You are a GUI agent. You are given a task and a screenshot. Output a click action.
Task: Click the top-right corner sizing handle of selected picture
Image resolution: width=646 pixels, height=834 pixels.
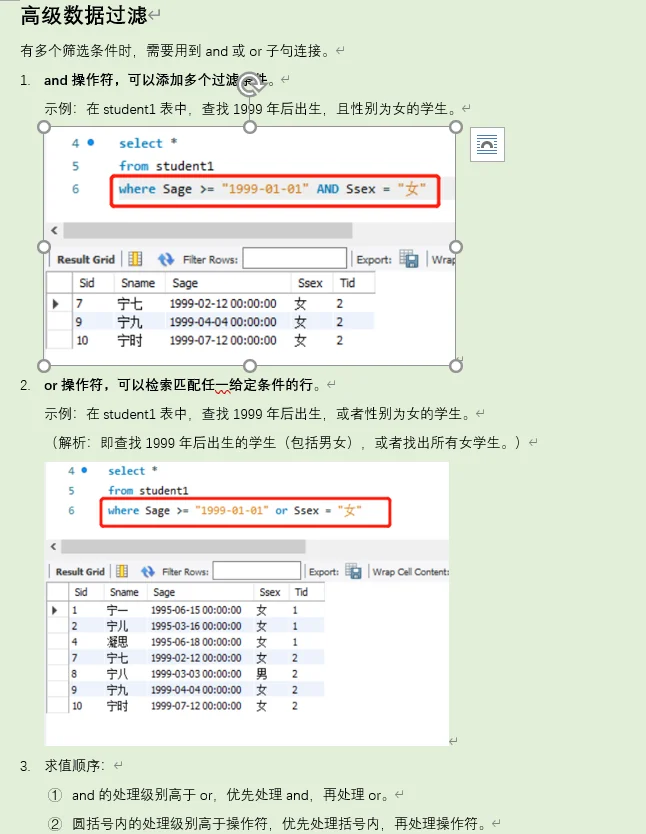click(x=456, y=127)
